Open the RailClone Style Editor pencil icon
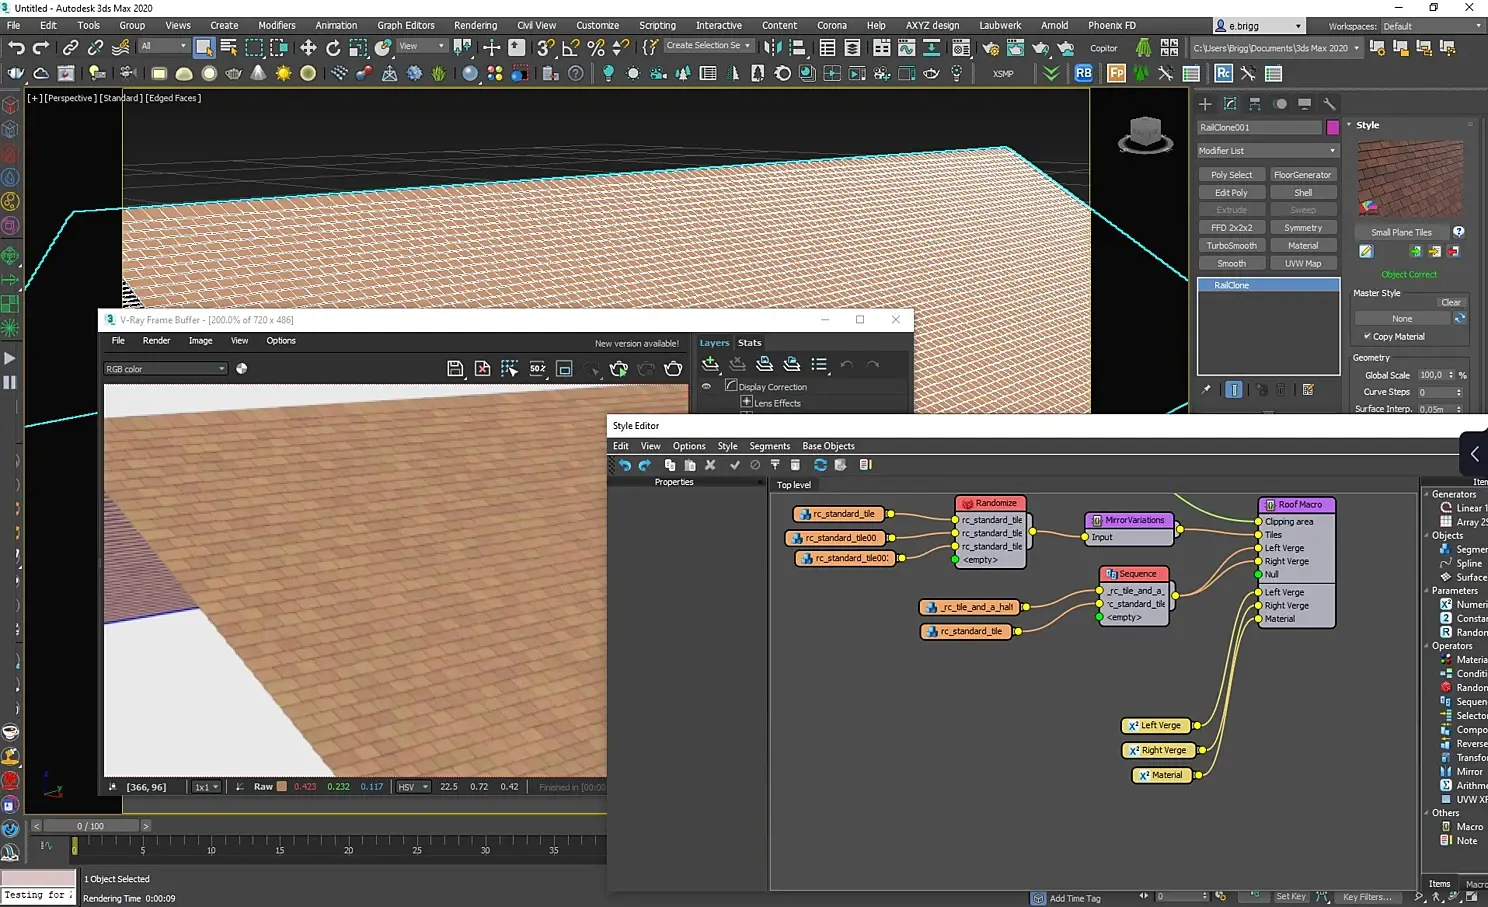Viewport: 1488px width, 907px height. tap(1366, 251)
